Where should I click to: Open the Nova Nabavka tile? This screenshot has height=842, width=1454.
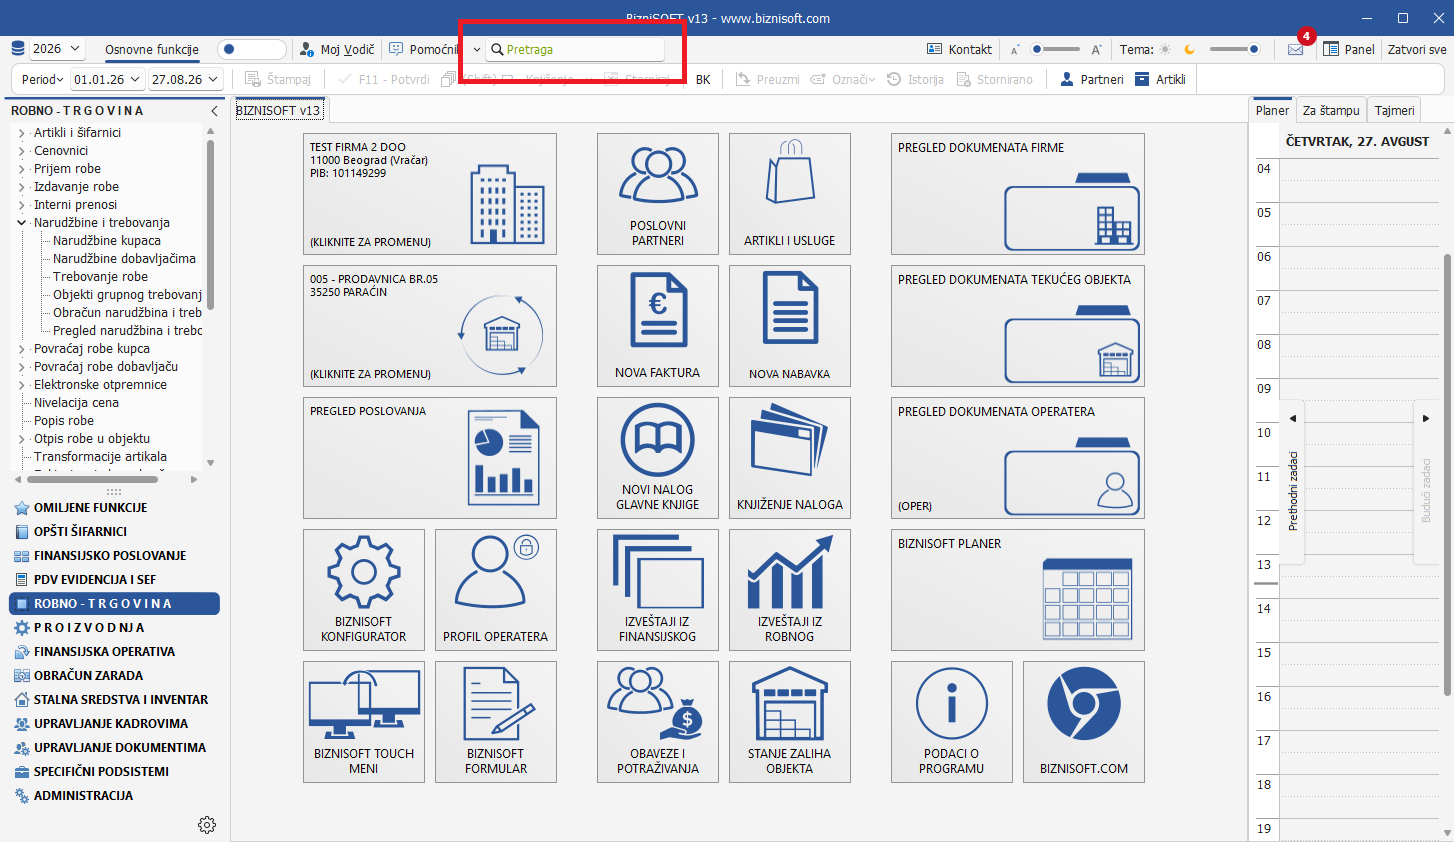click(x=789, y=326)
